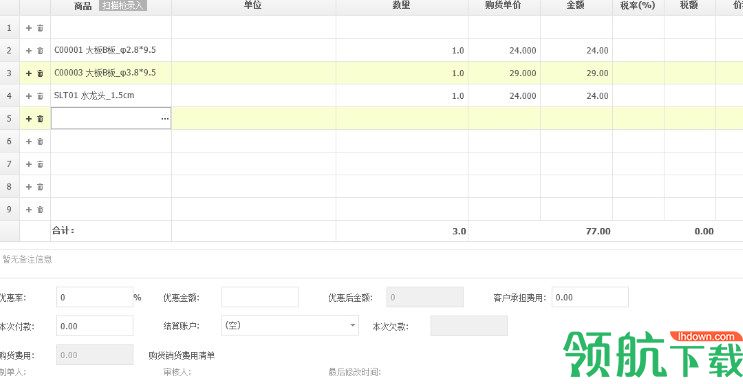
Task: Click the 商品 column header
Action: tap(83, 6)
